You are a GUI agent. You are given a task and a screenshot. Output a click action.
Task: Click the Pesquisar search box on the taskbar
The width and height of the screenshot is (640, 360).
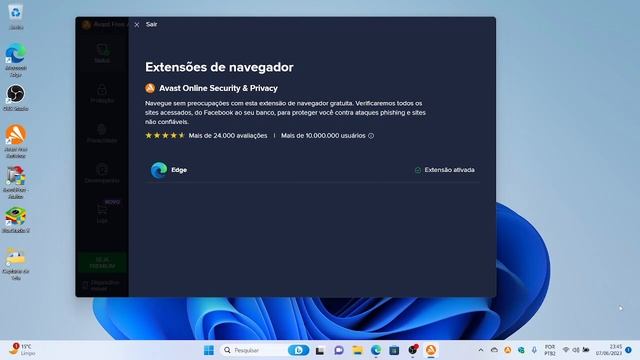pyautogui.click(x=265, y=350)
